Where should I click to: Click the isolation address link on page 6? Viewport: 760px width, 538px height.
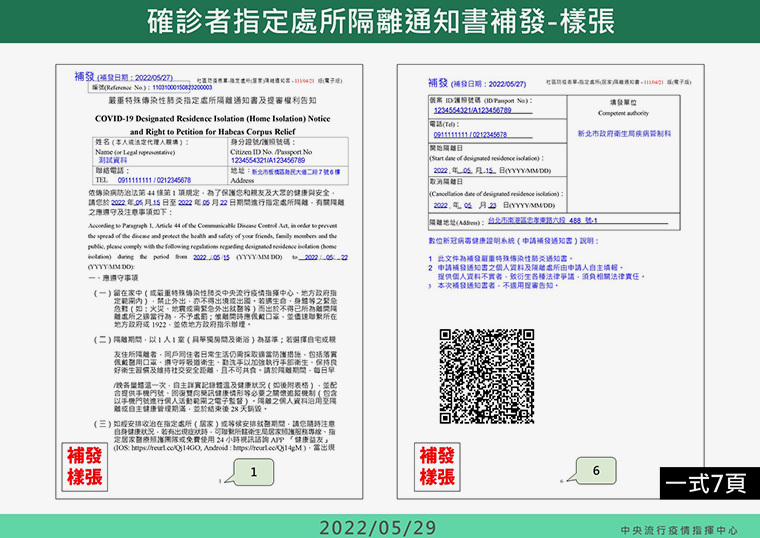click(542, 221)
